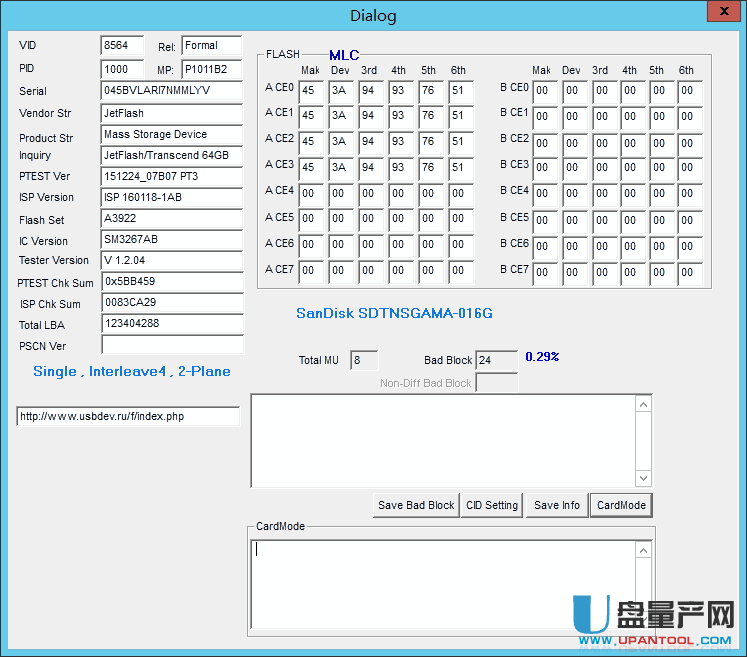Open CID Setting
747x657 pixels.
click(494, 505)
